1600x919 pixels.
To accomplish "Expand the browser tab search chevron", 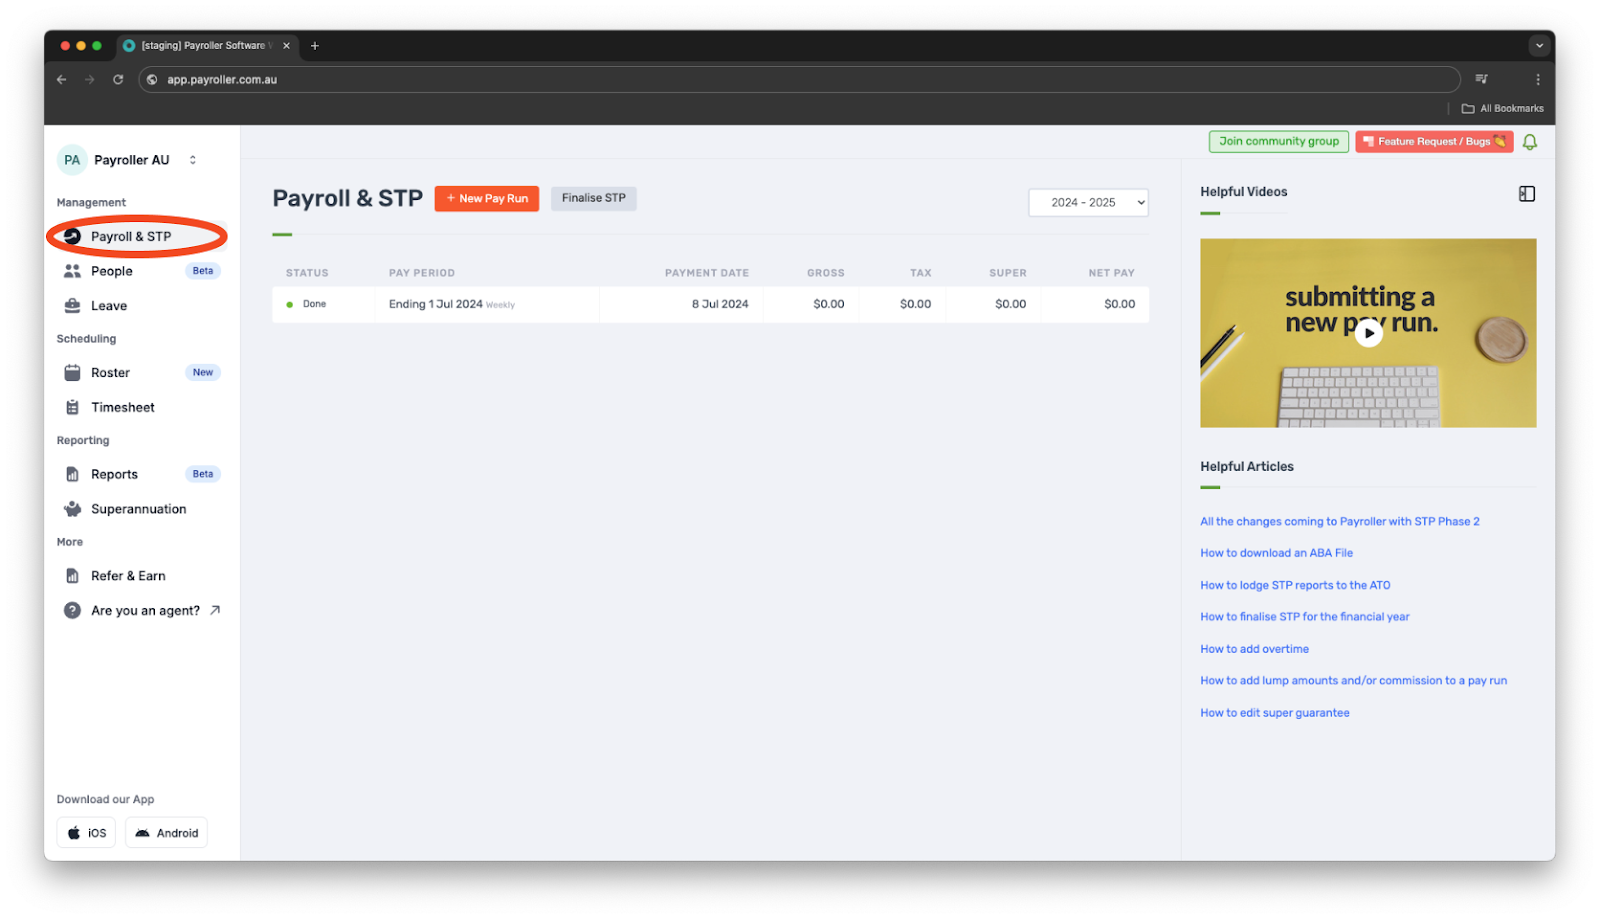I will click(1539, 46).
